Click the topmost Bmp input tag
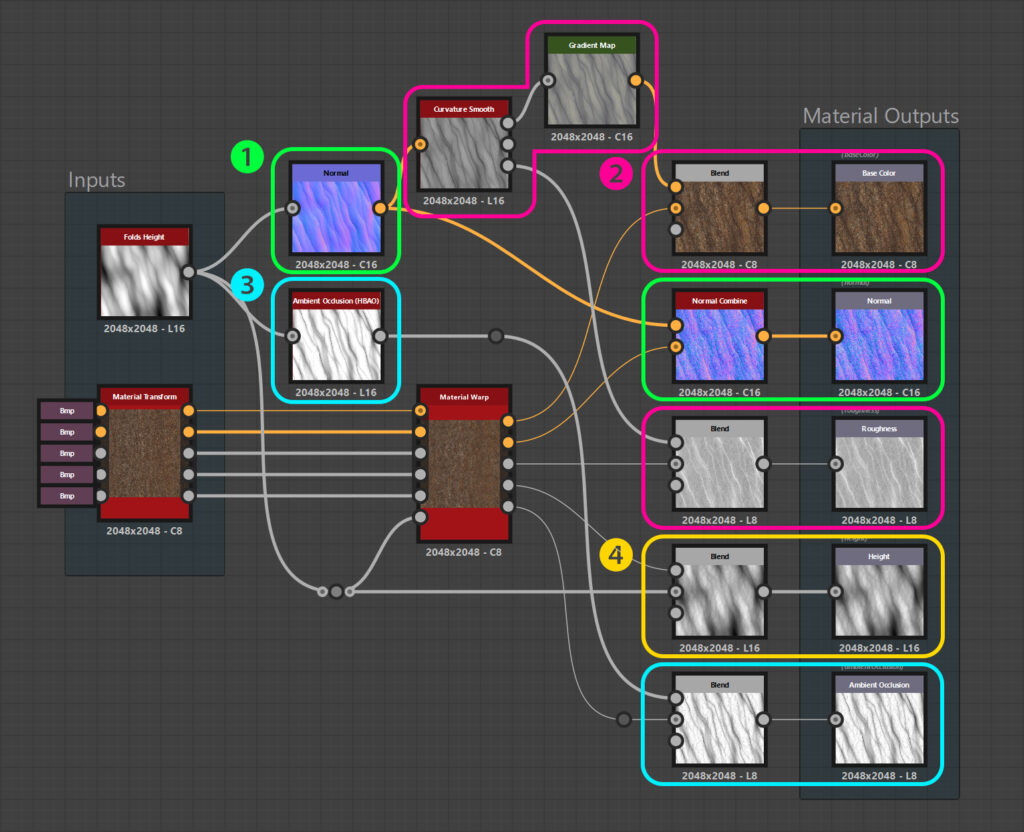 point(67,411)
